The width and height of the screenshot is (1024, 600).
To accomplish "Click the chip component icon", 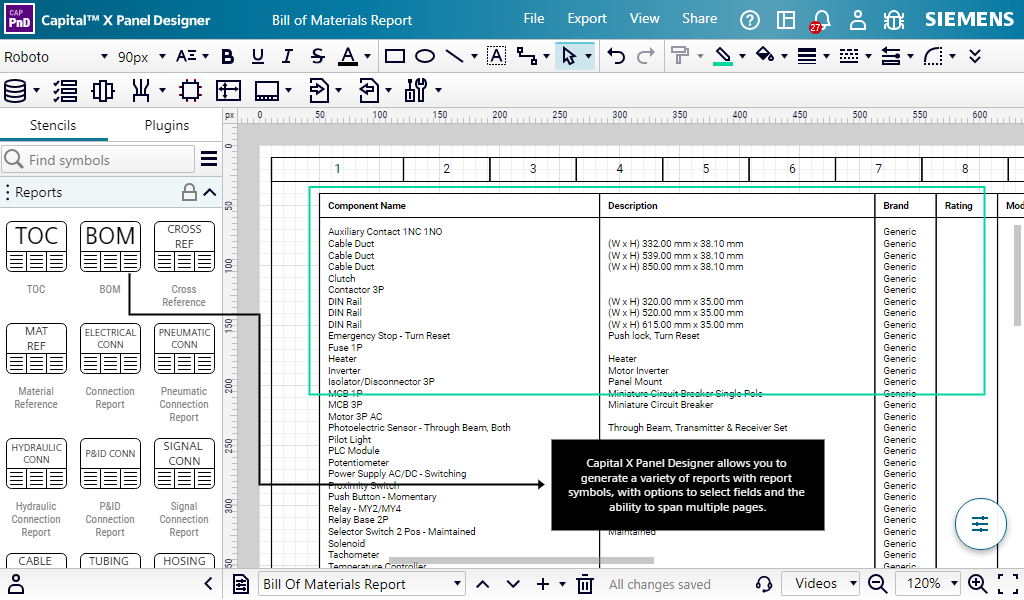I will 190,91.
